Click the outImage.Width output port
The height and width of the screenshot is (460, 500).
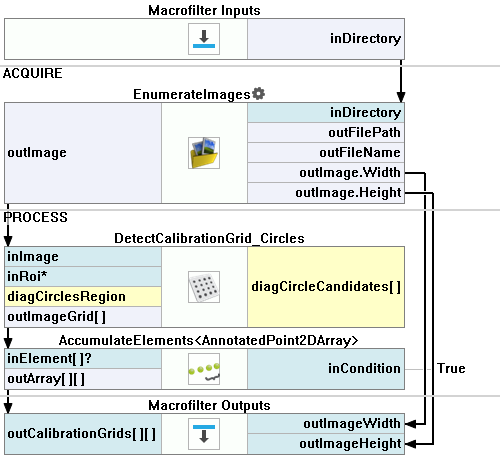[326, 173]
